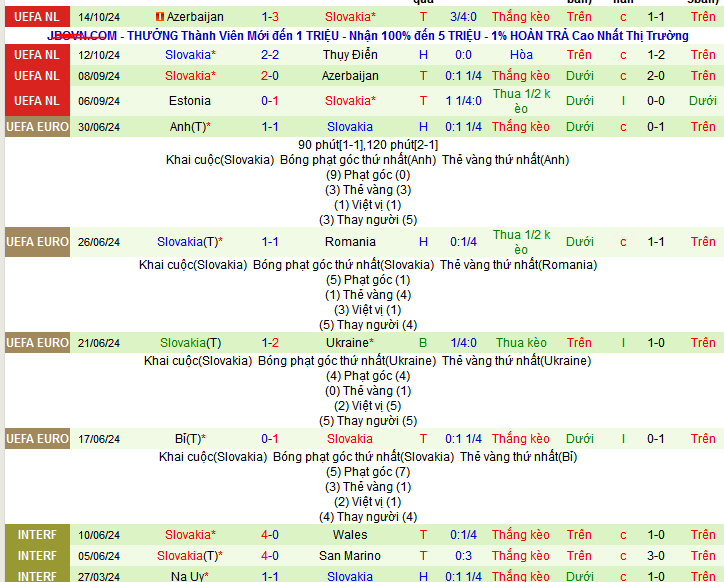Open the Romania team page
Screen dimensions: 724x582
[350, 241]
